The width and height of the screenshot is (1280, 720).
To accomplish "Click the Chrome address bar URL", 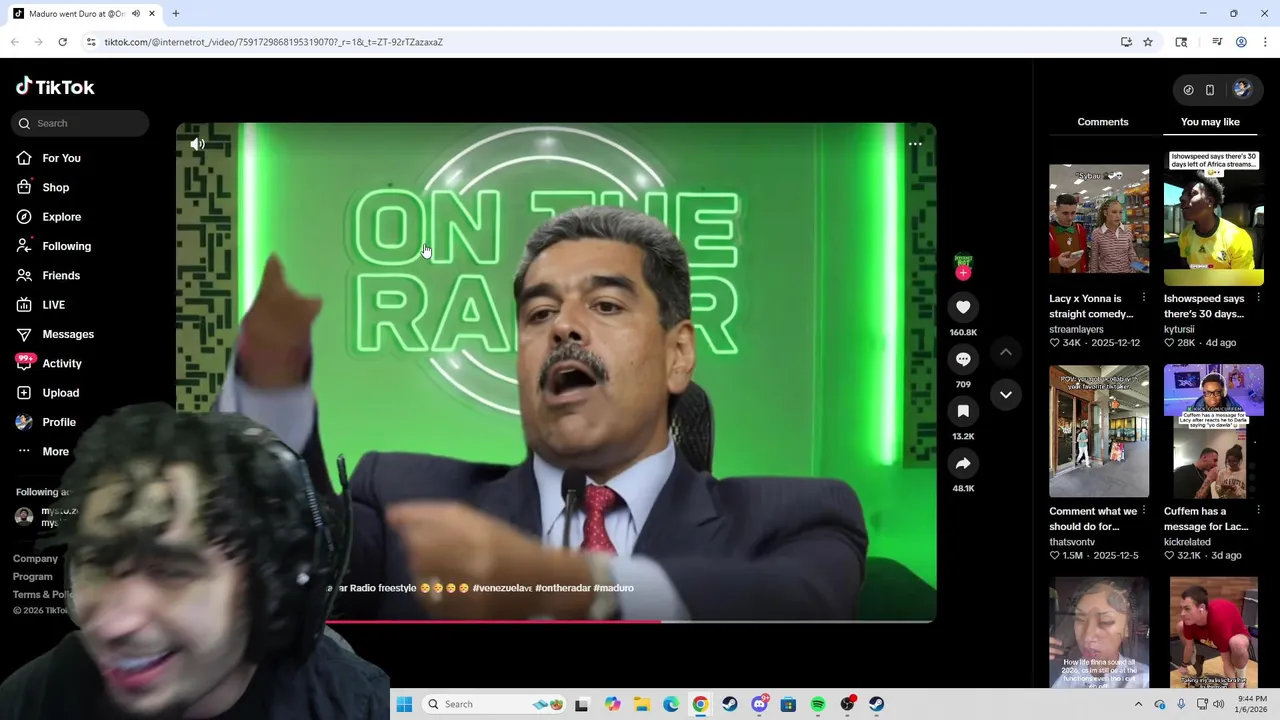I will click(274, 42).
